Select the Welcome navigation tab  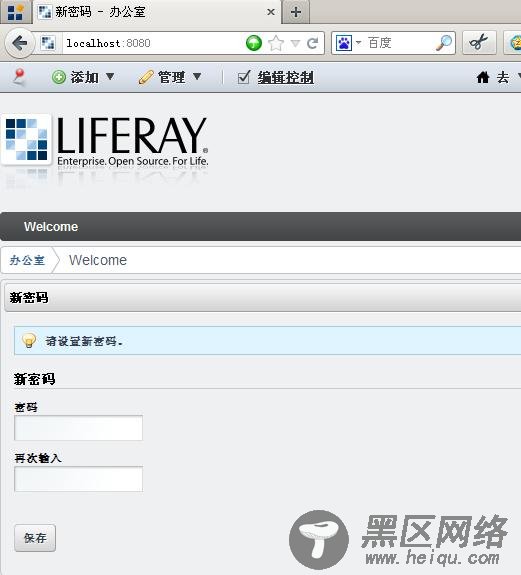click(x=51, y=227)
